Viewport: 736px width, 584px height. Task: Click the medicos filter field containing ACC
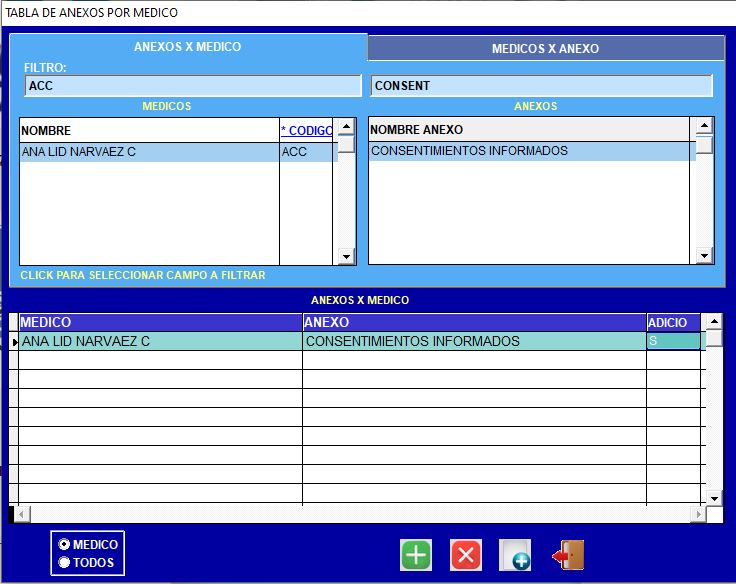(193, 86)
